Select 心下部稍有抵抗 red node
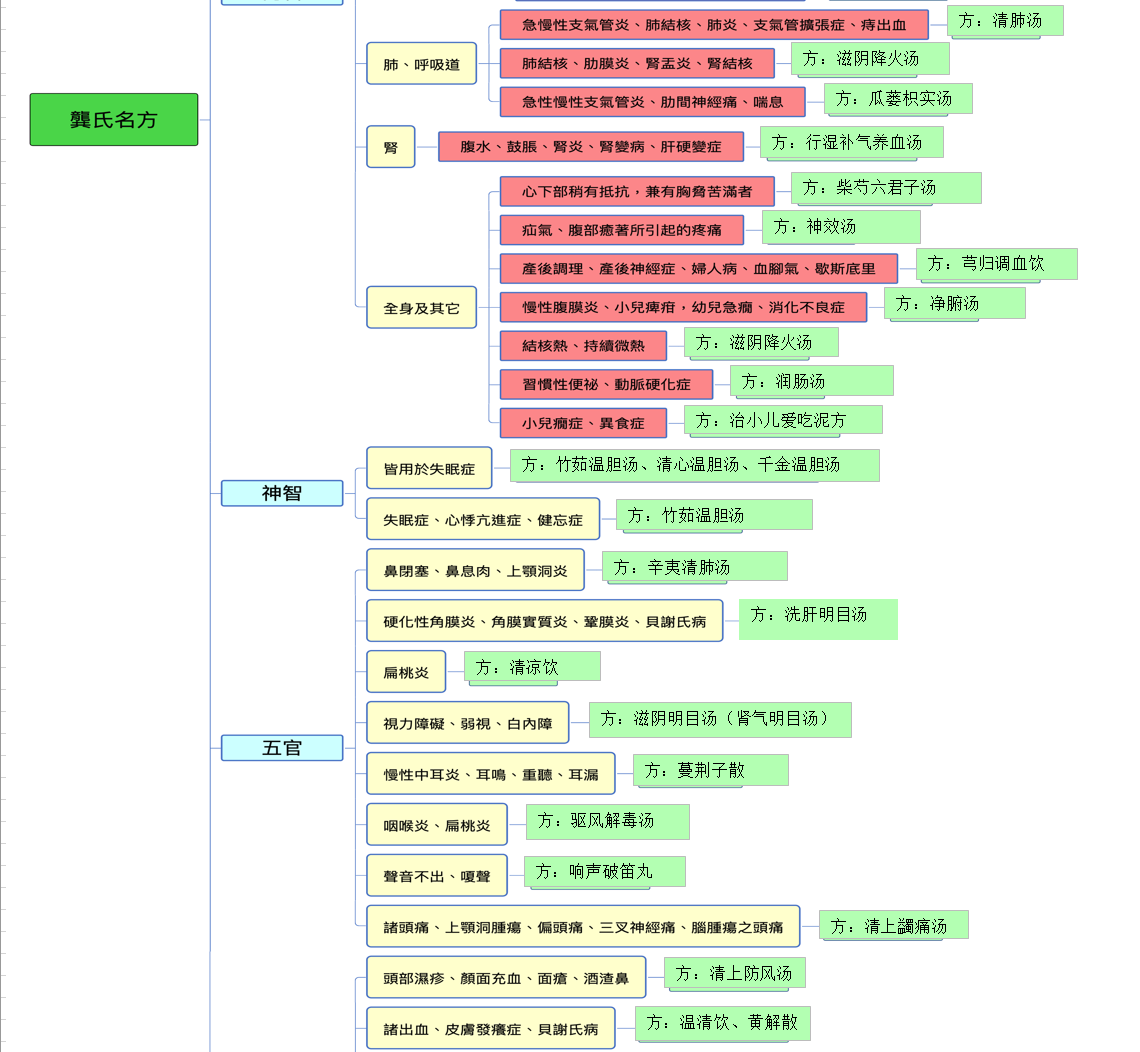The image size is (1140, 1052). pyautogui.click(x=637, y=191)
